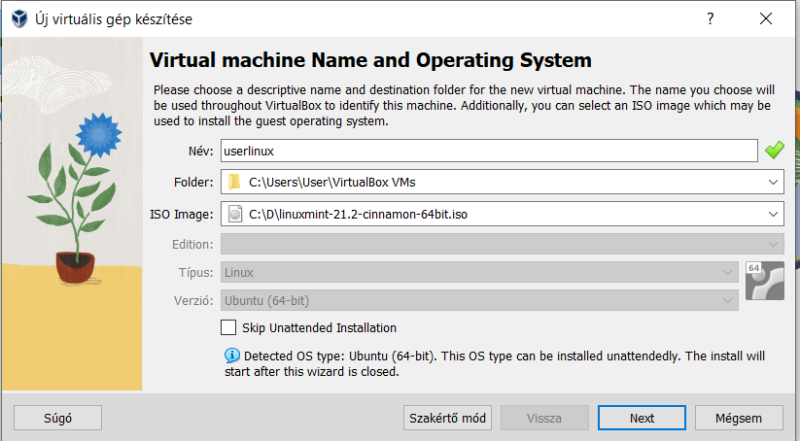Enable Skip Unattended Installation checkbox
Image resolution: width=800 pixels, height=441 pixels.
coord(228,327)
